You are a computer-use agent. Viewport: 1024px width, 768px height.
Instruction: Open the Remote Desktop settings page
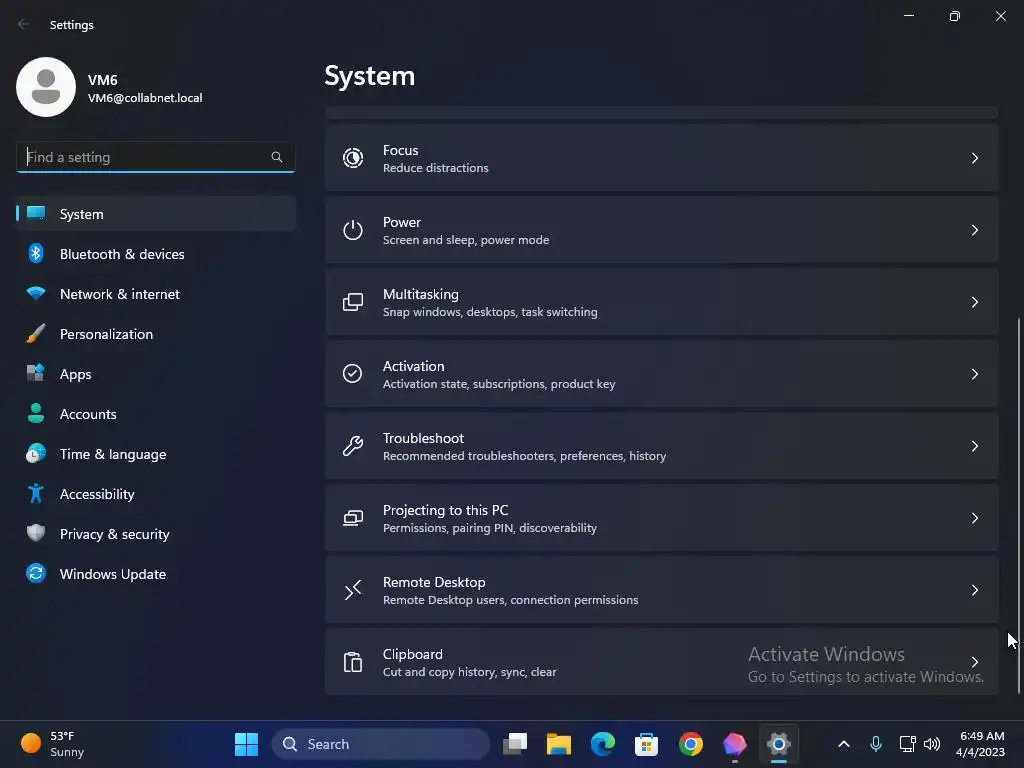point(662,590)
